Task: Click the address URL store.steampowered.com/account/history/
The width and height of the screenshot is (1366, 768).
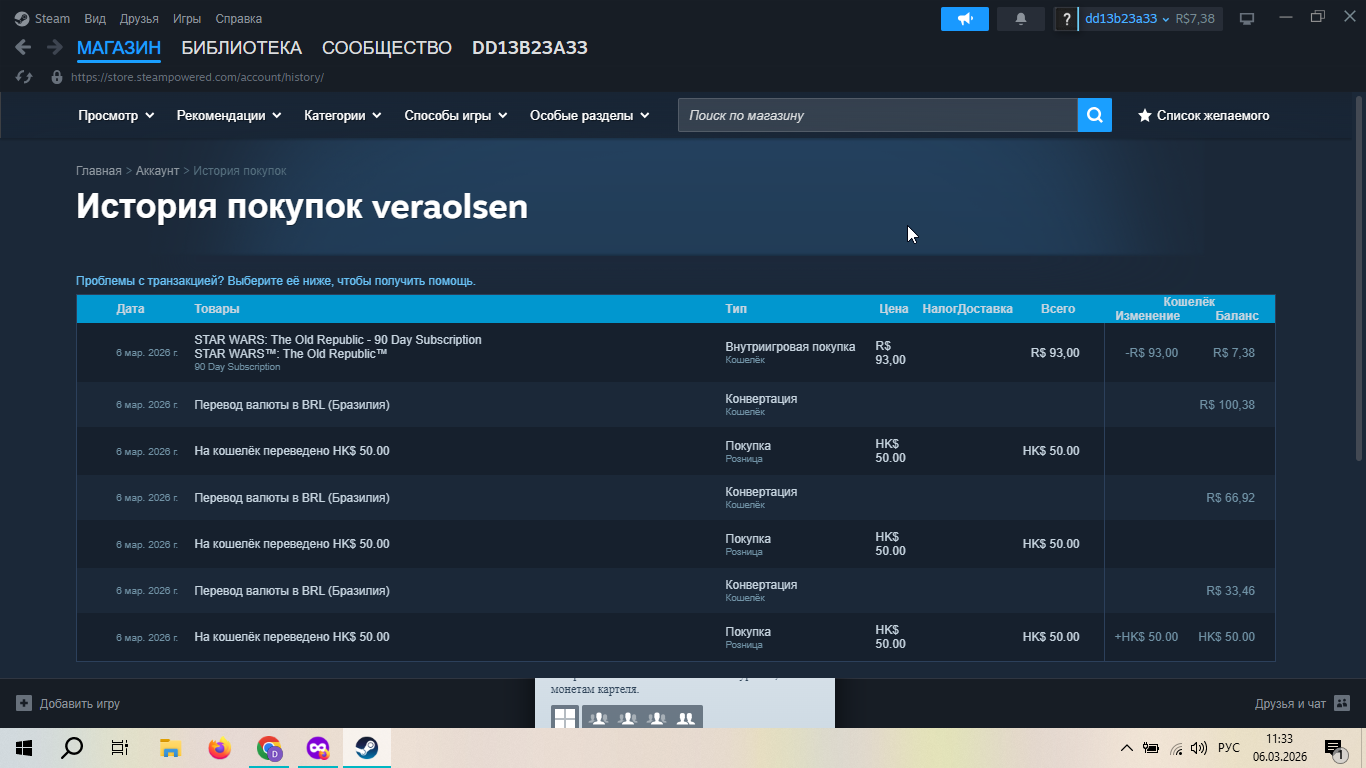Action: [197, 77]
